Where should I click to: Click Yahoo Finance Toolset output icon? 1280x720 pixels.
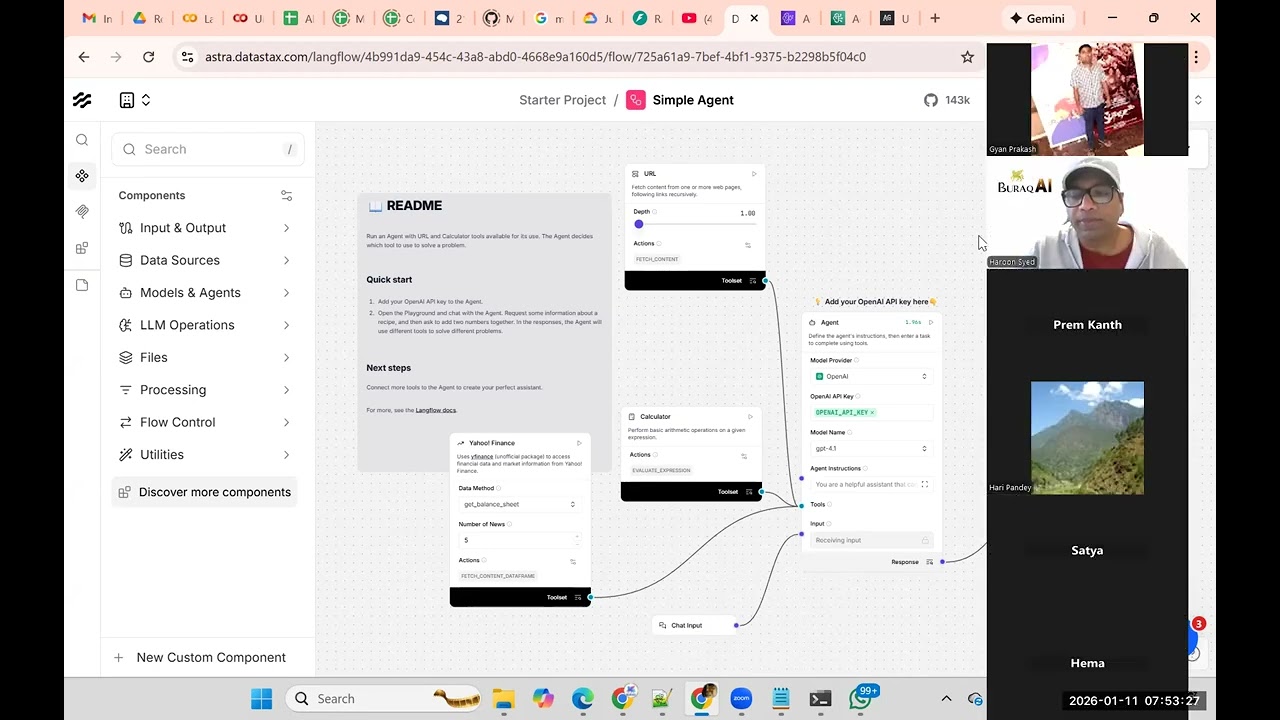(578, 597)
